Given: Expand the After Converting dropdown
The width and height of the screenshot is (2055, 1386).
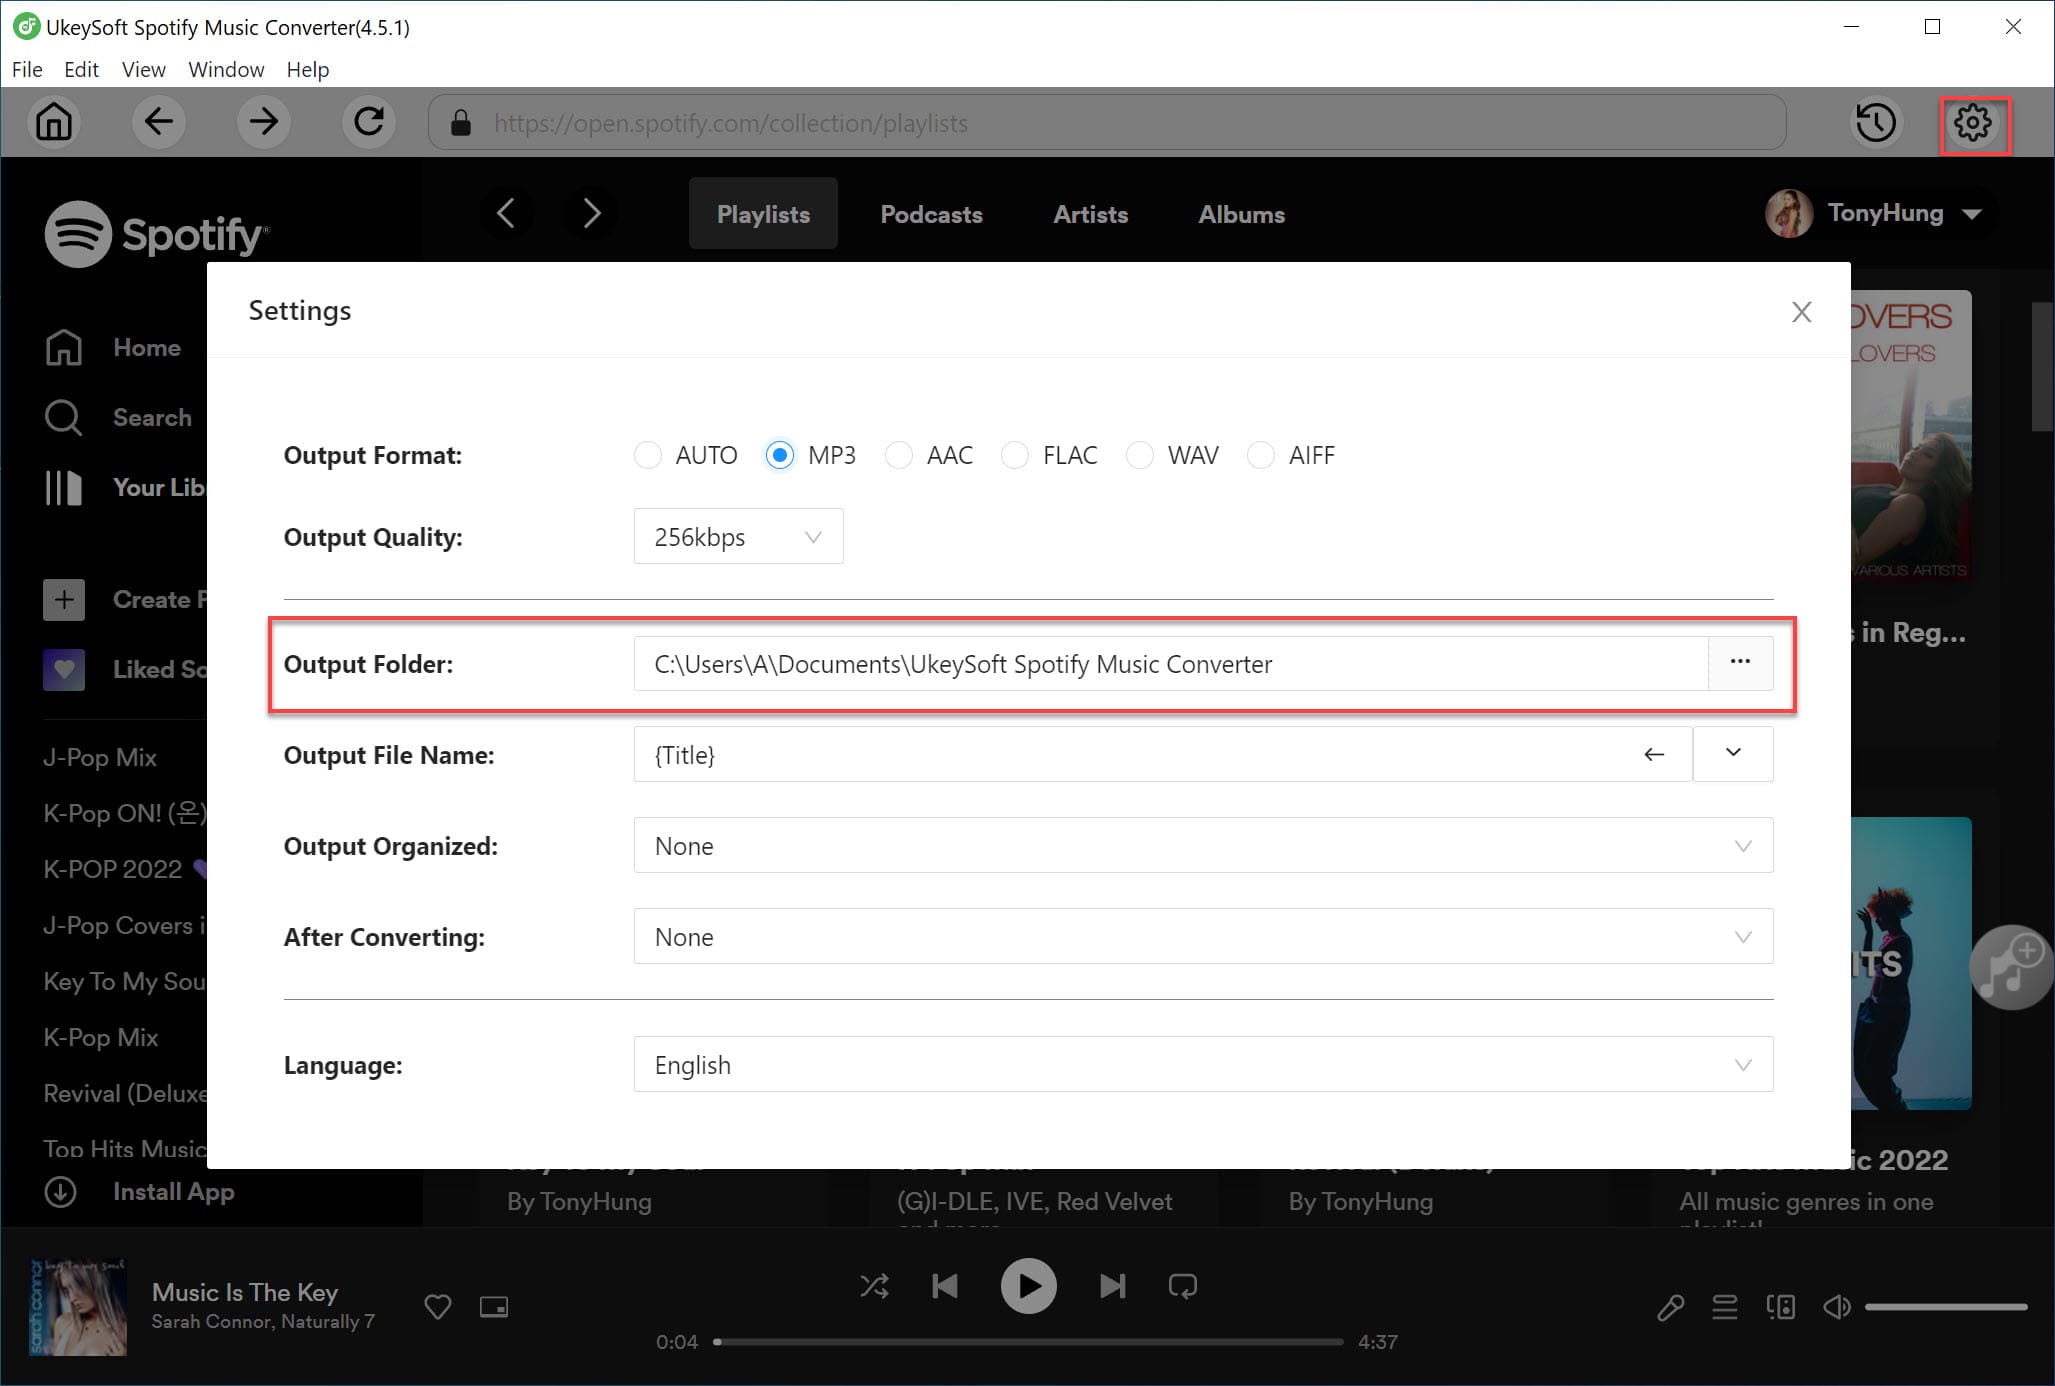Looking at the screenshot, I should click(1743, 936).
